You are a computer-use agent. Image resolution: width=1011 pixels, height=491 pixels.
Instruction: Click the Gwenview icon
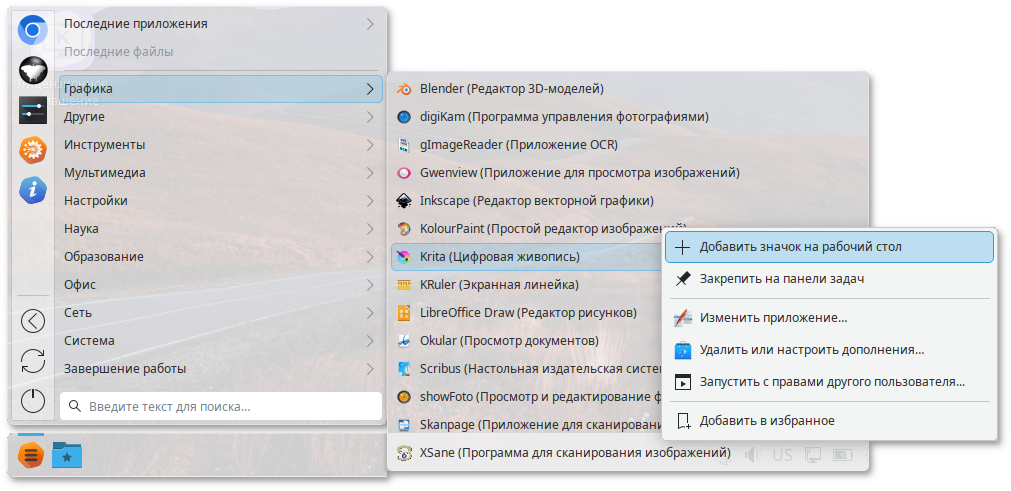[404, 173]
